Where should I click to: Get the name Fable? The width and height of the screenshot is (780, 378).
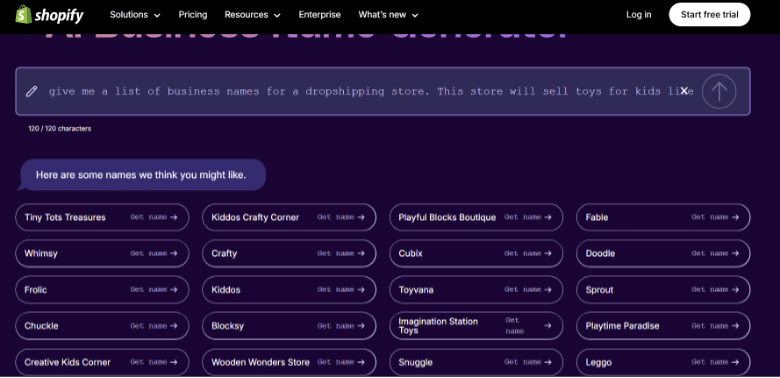[663, 217]
